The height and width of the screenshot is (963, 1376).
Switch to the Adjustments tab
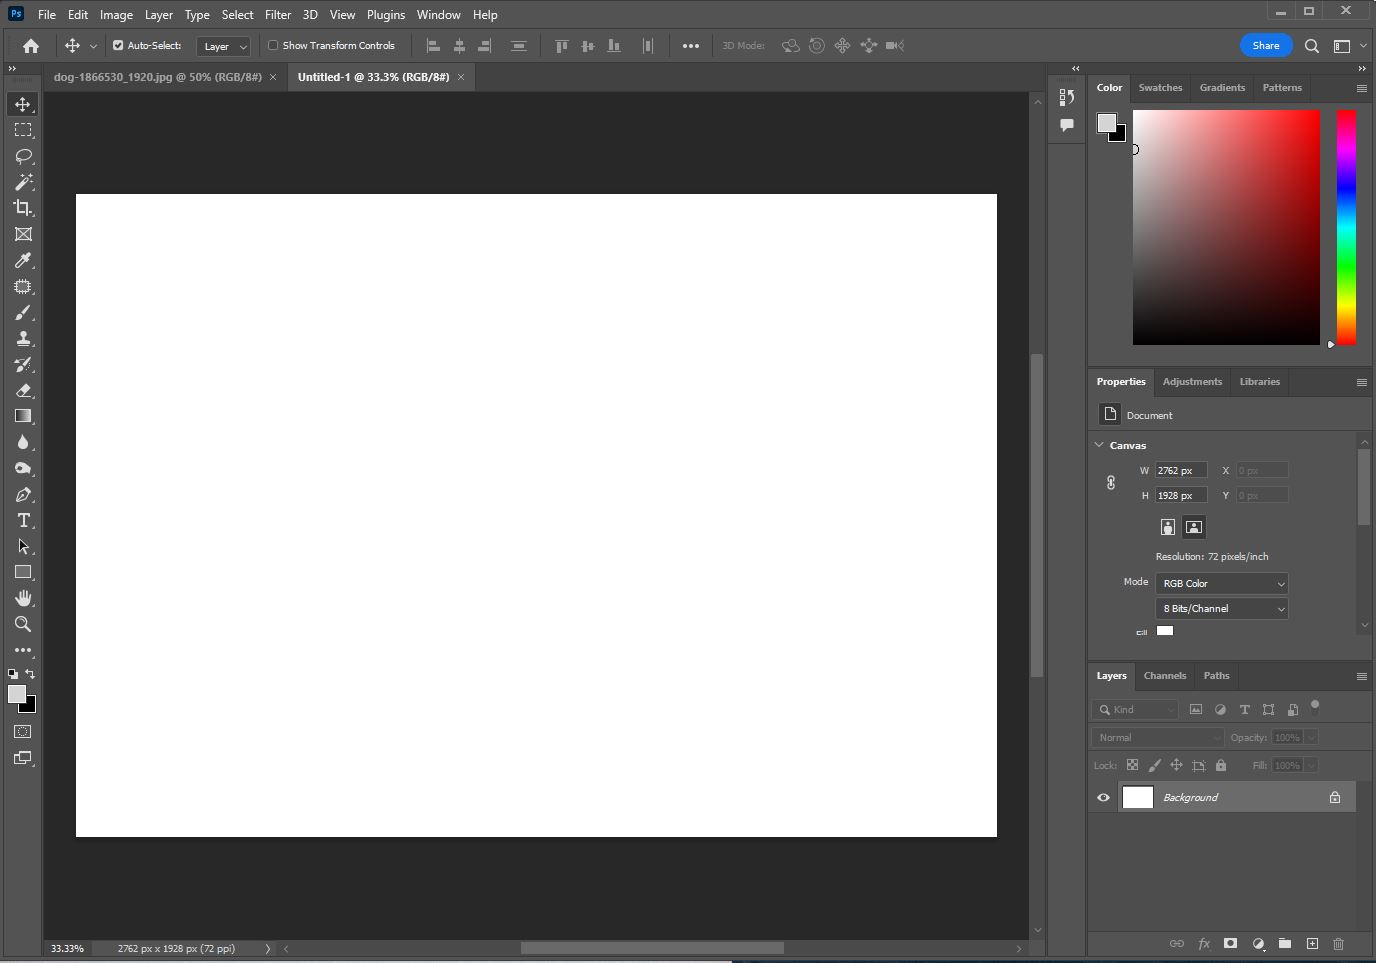pos(1192,382)
